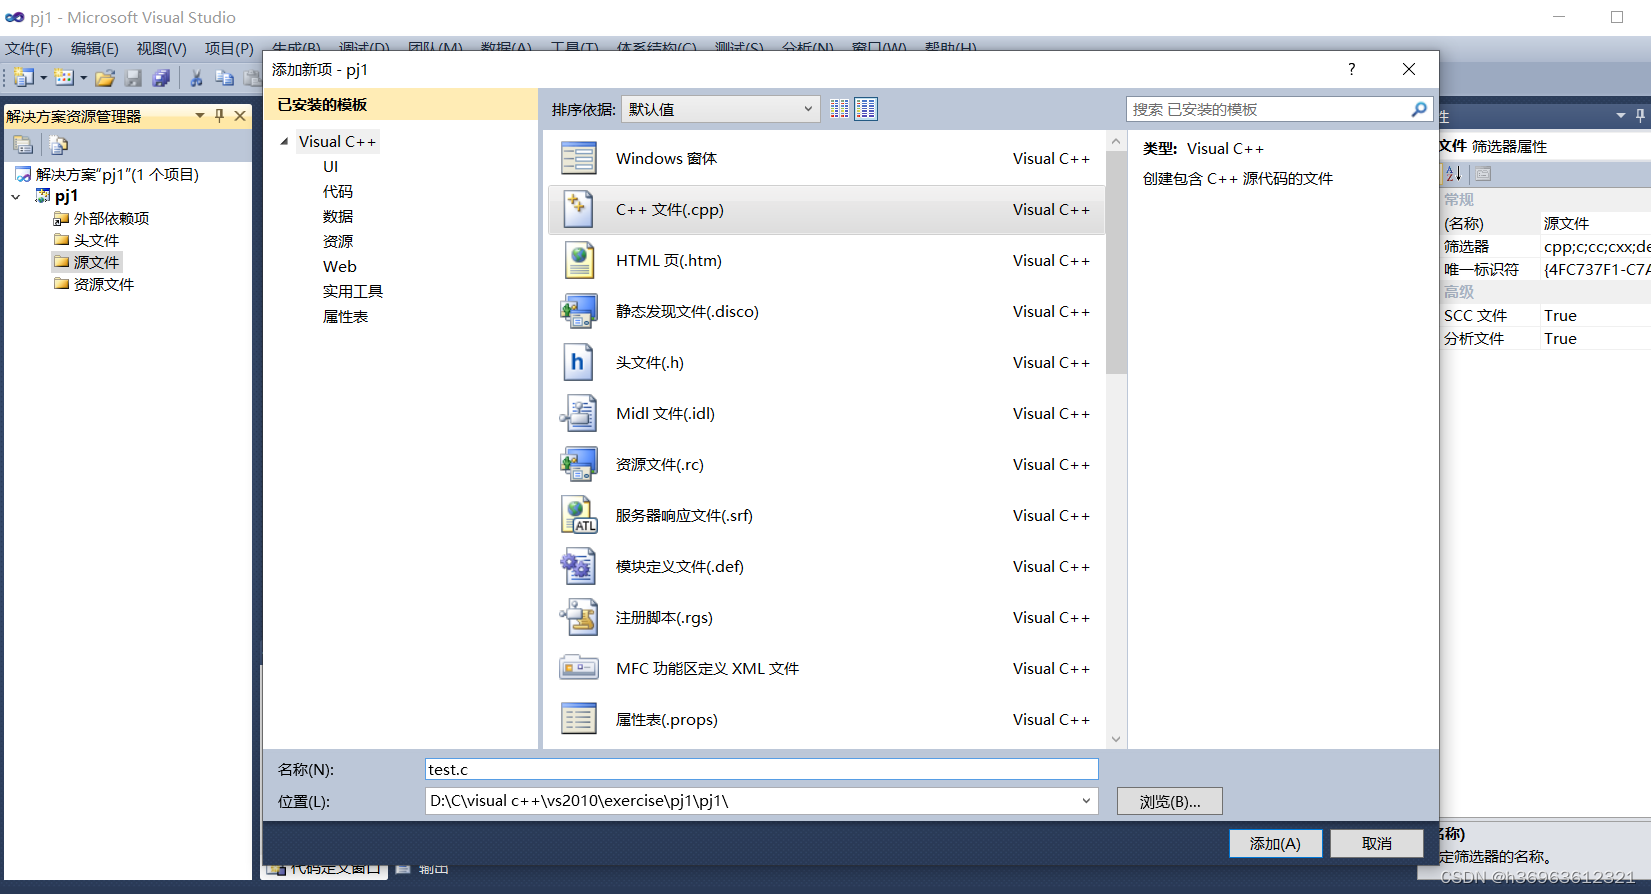The width and height of the screenshot is (1651, 894).
Task: Click alphabetical sort icon in properties panel
Action: (x=1453, y=174)
